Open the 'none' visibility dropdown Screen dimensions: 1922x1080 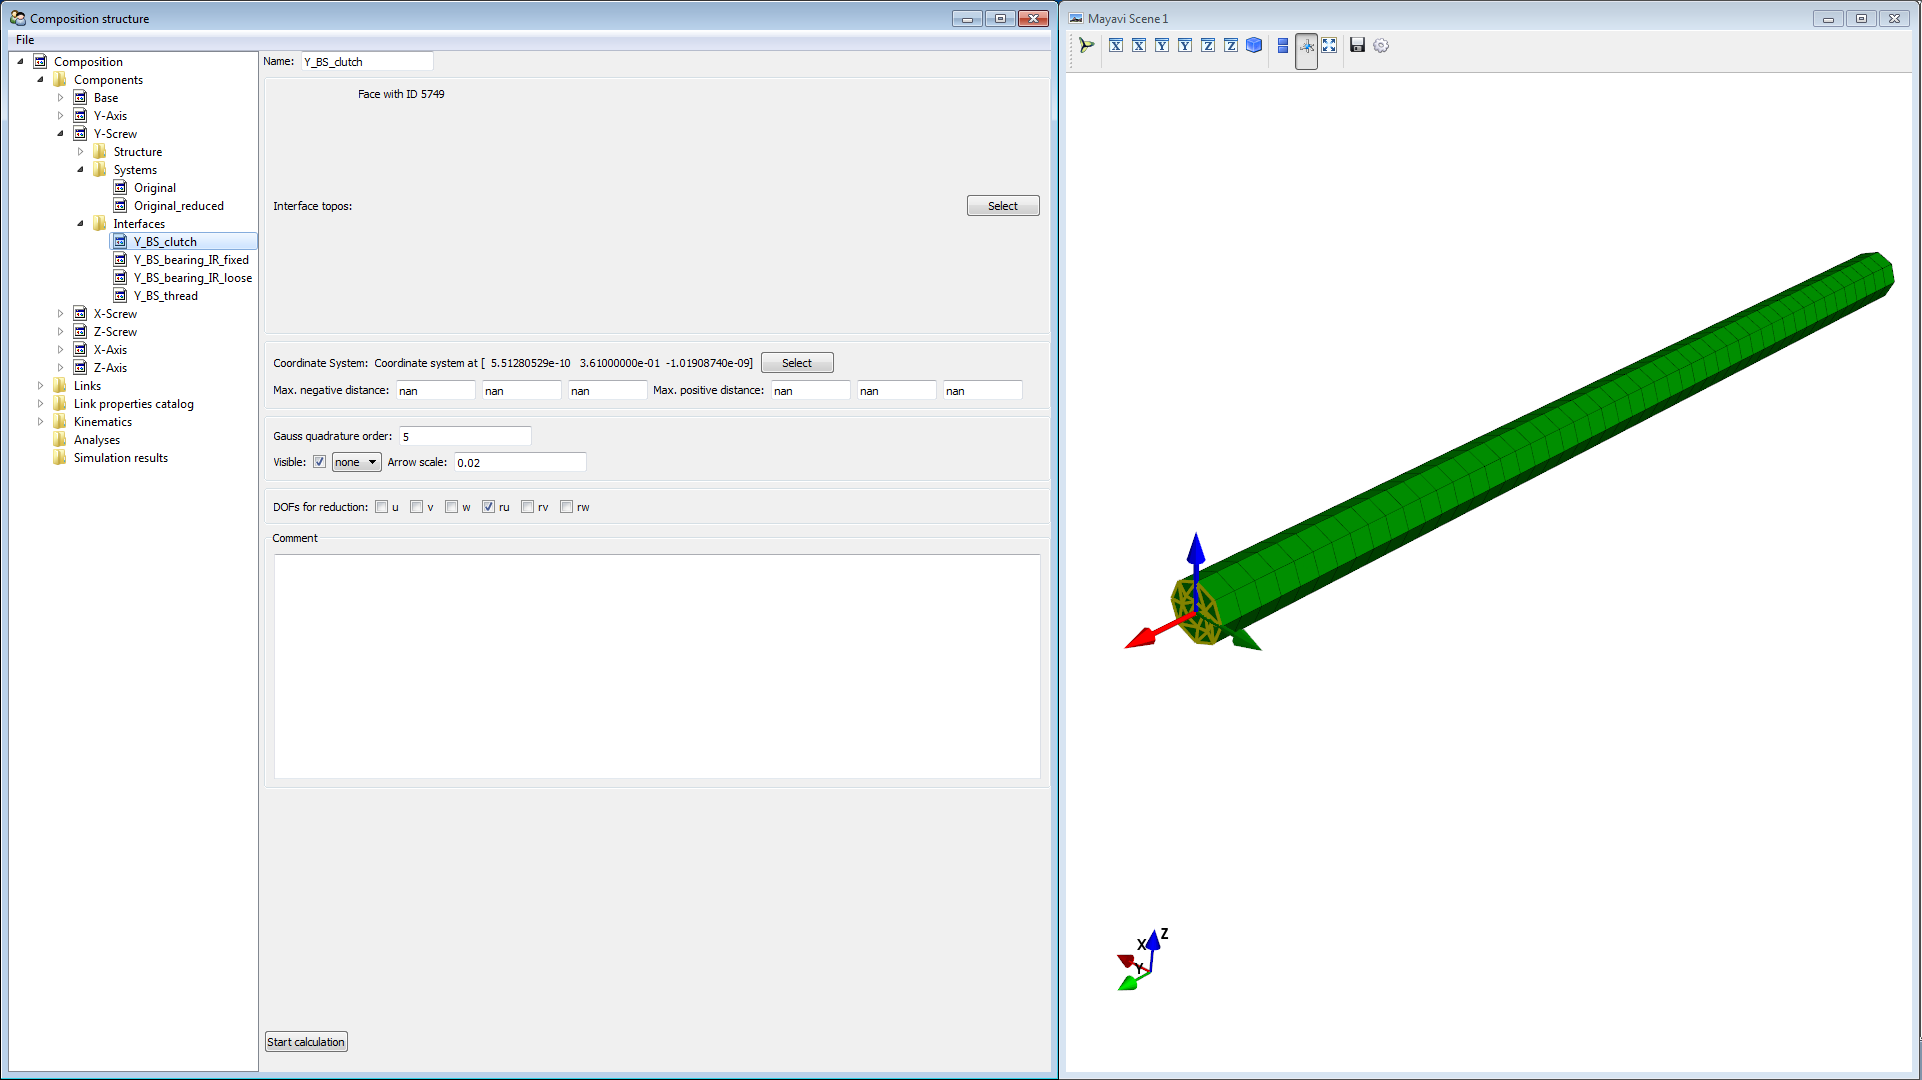click(356, 462)
